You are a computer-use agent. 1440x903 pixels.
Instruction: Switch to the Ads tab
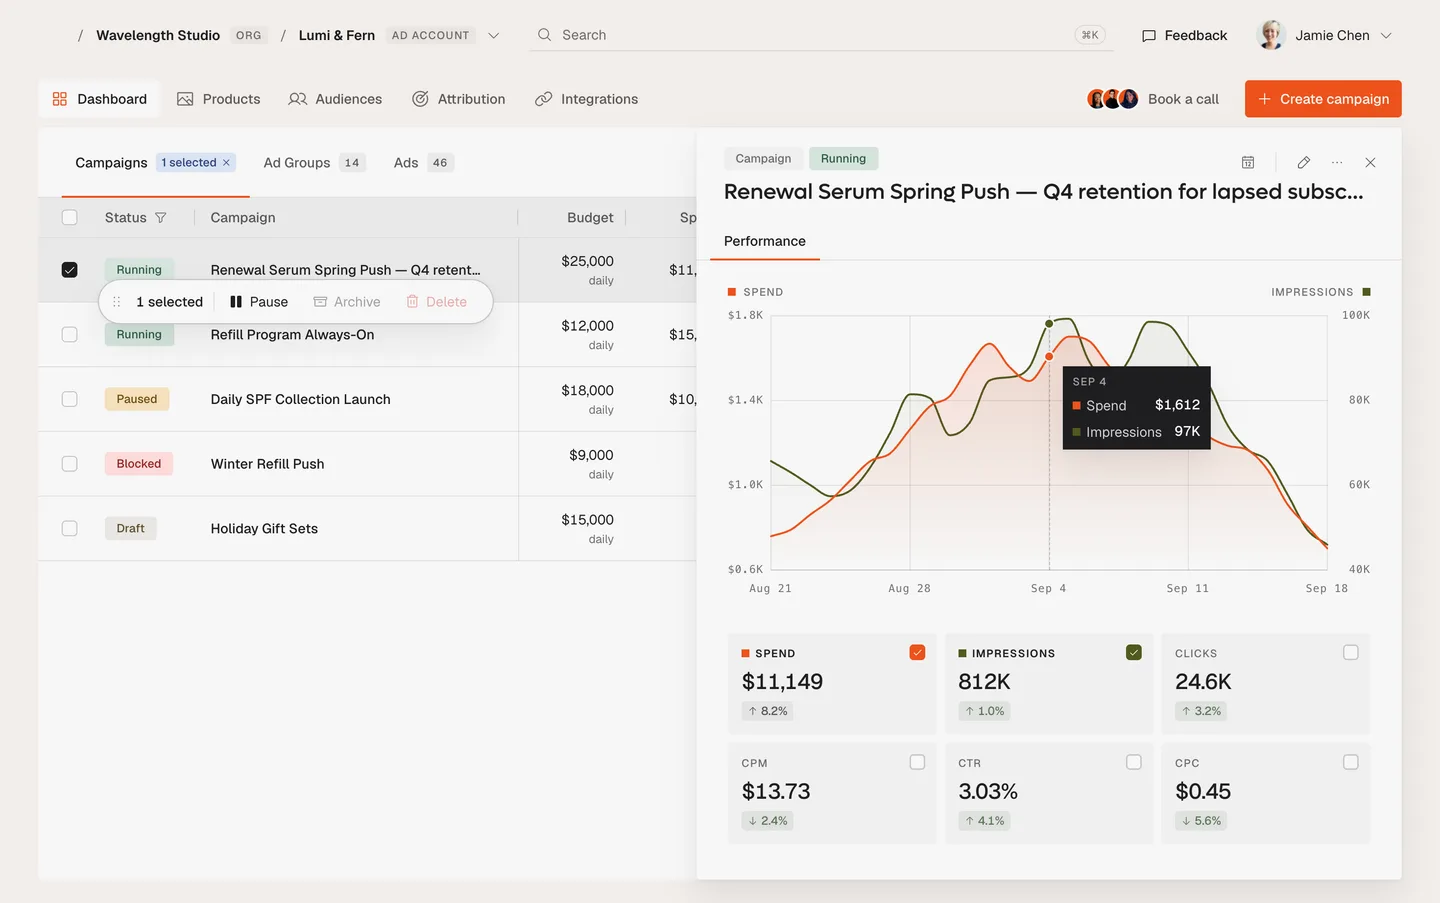pyautogui.click(x=423, y=163)
